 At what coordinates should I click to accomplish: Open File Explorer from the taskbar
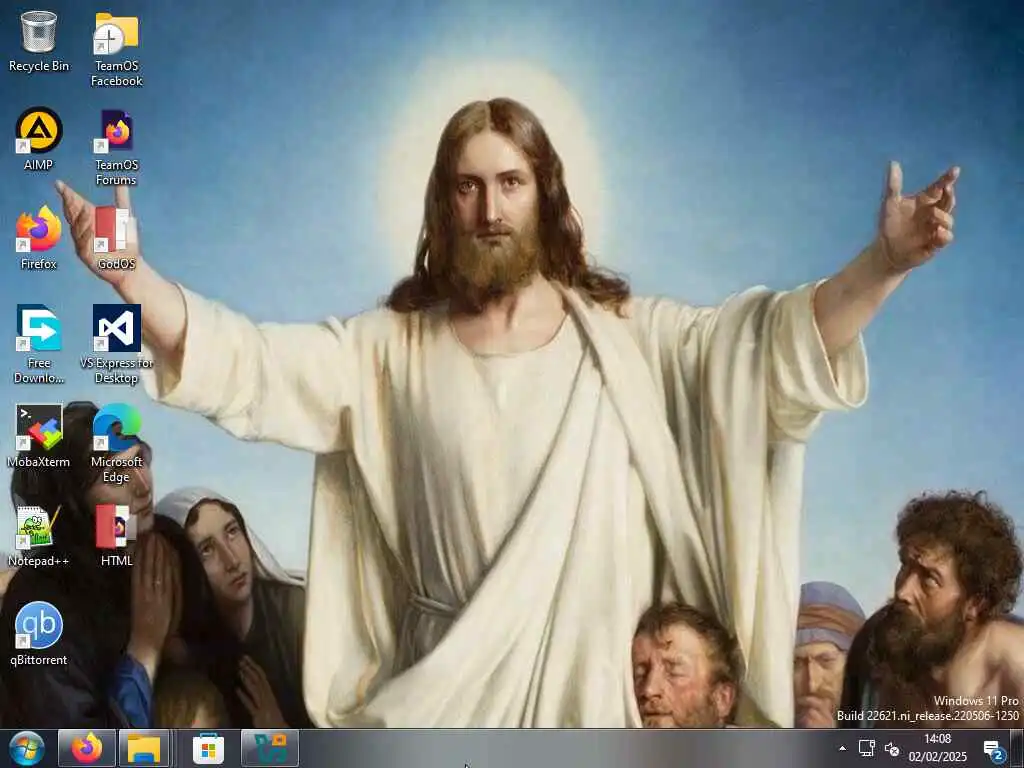(x=144, y=748)
